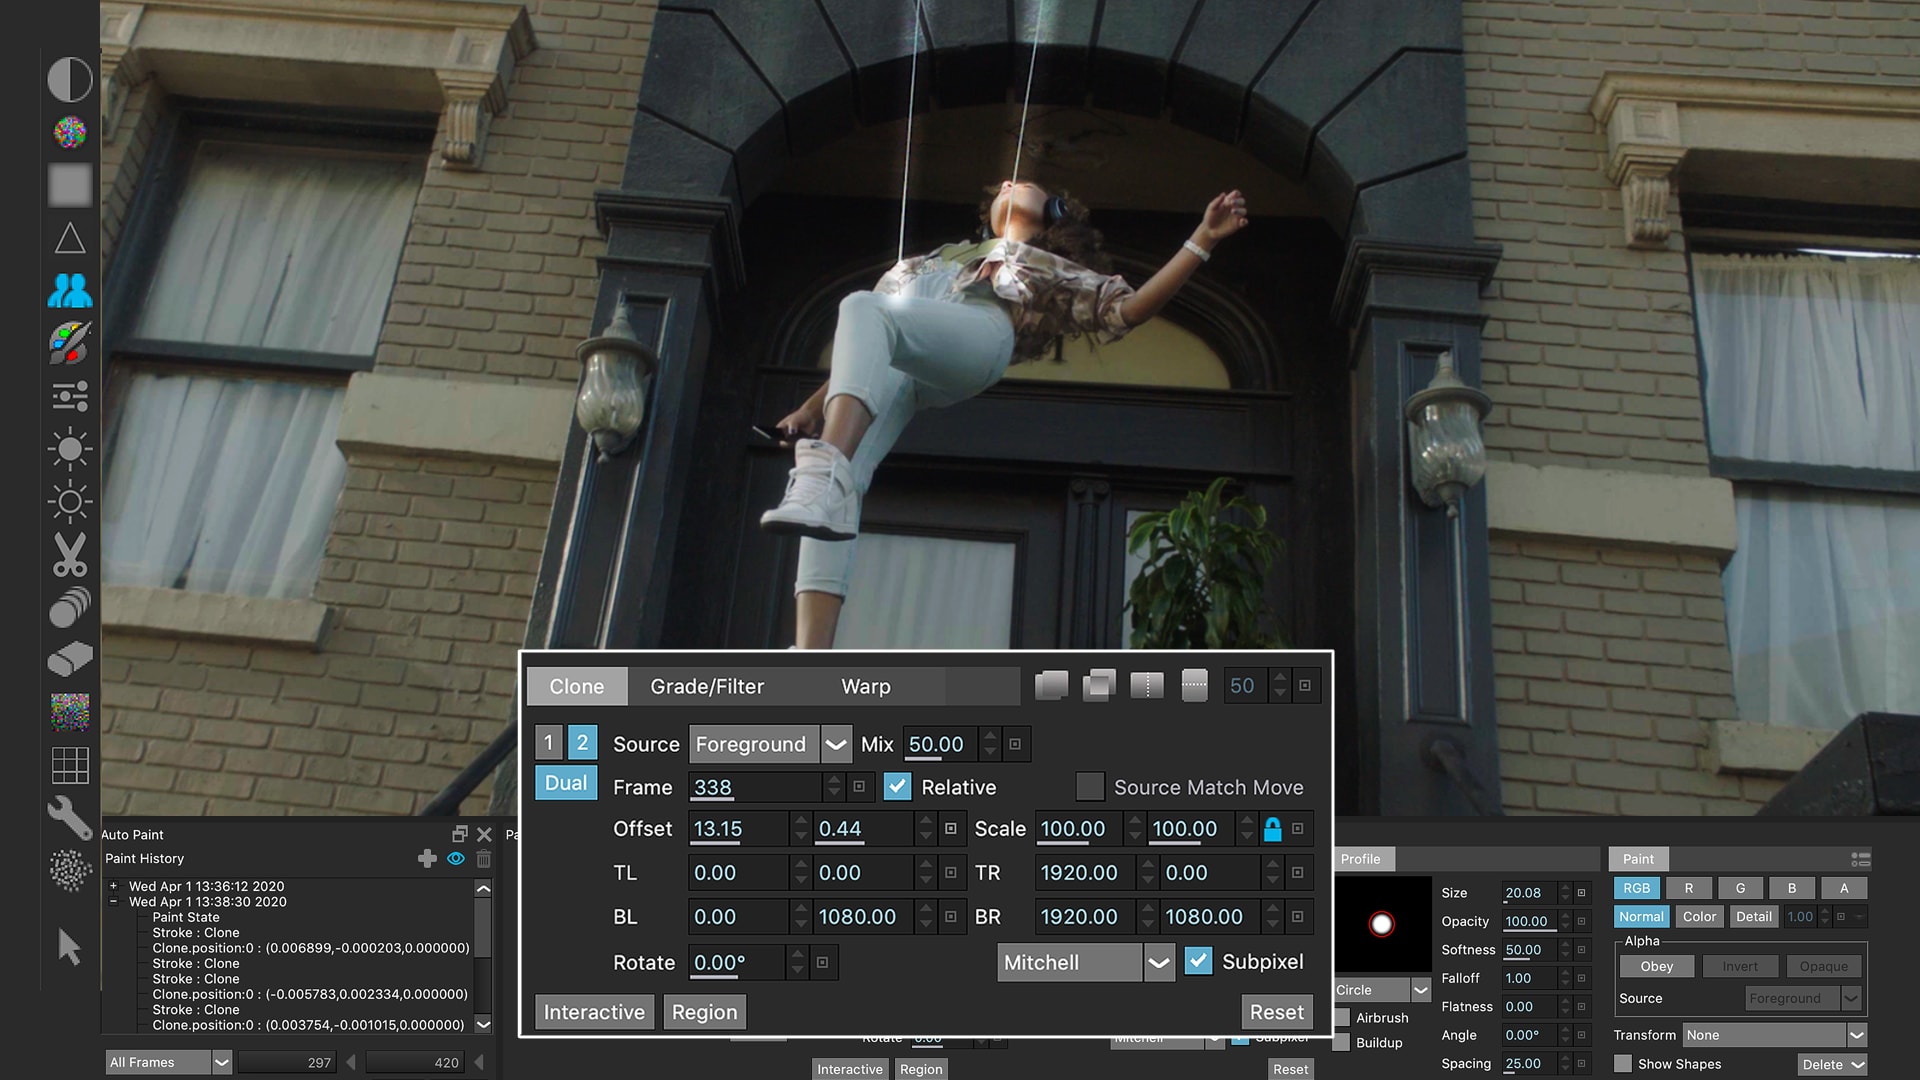1920x1080 pixels.
Task: Enable the Buildup checkbox
Action: (1342, 1043)
